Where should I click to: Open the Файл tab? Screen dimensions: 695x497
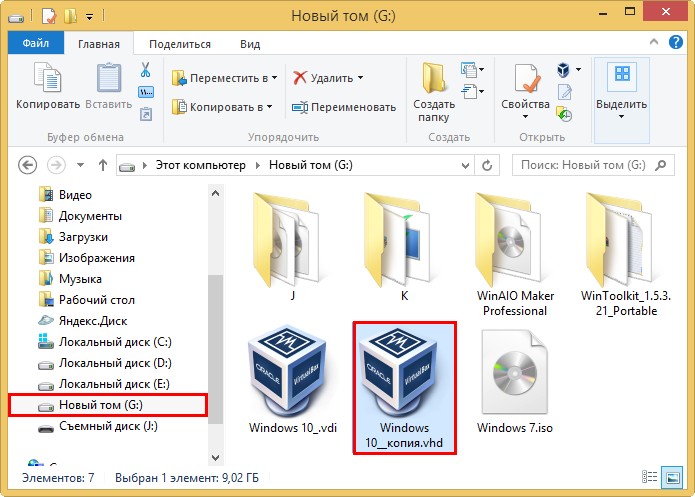(36, 43)
